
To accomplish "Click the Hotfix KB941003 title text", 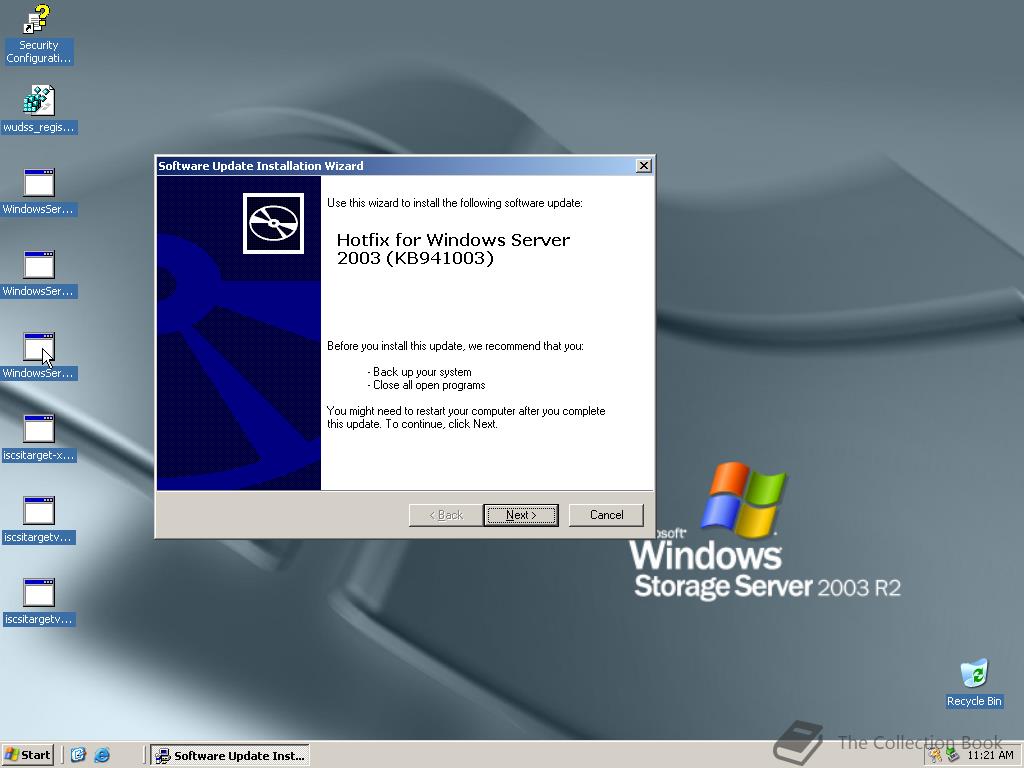I will (x=453, y=249).
